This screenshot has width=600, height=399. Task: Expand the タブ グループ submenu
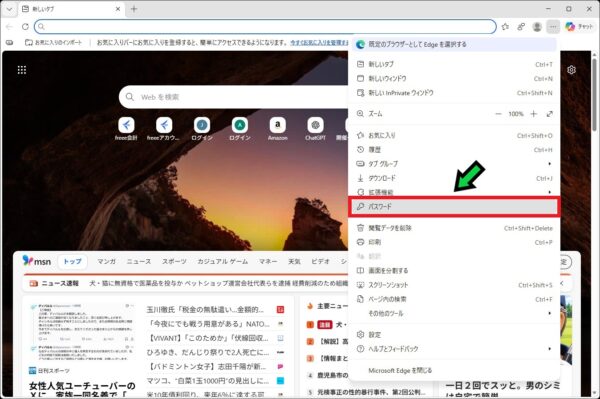[x=454, y=164]
